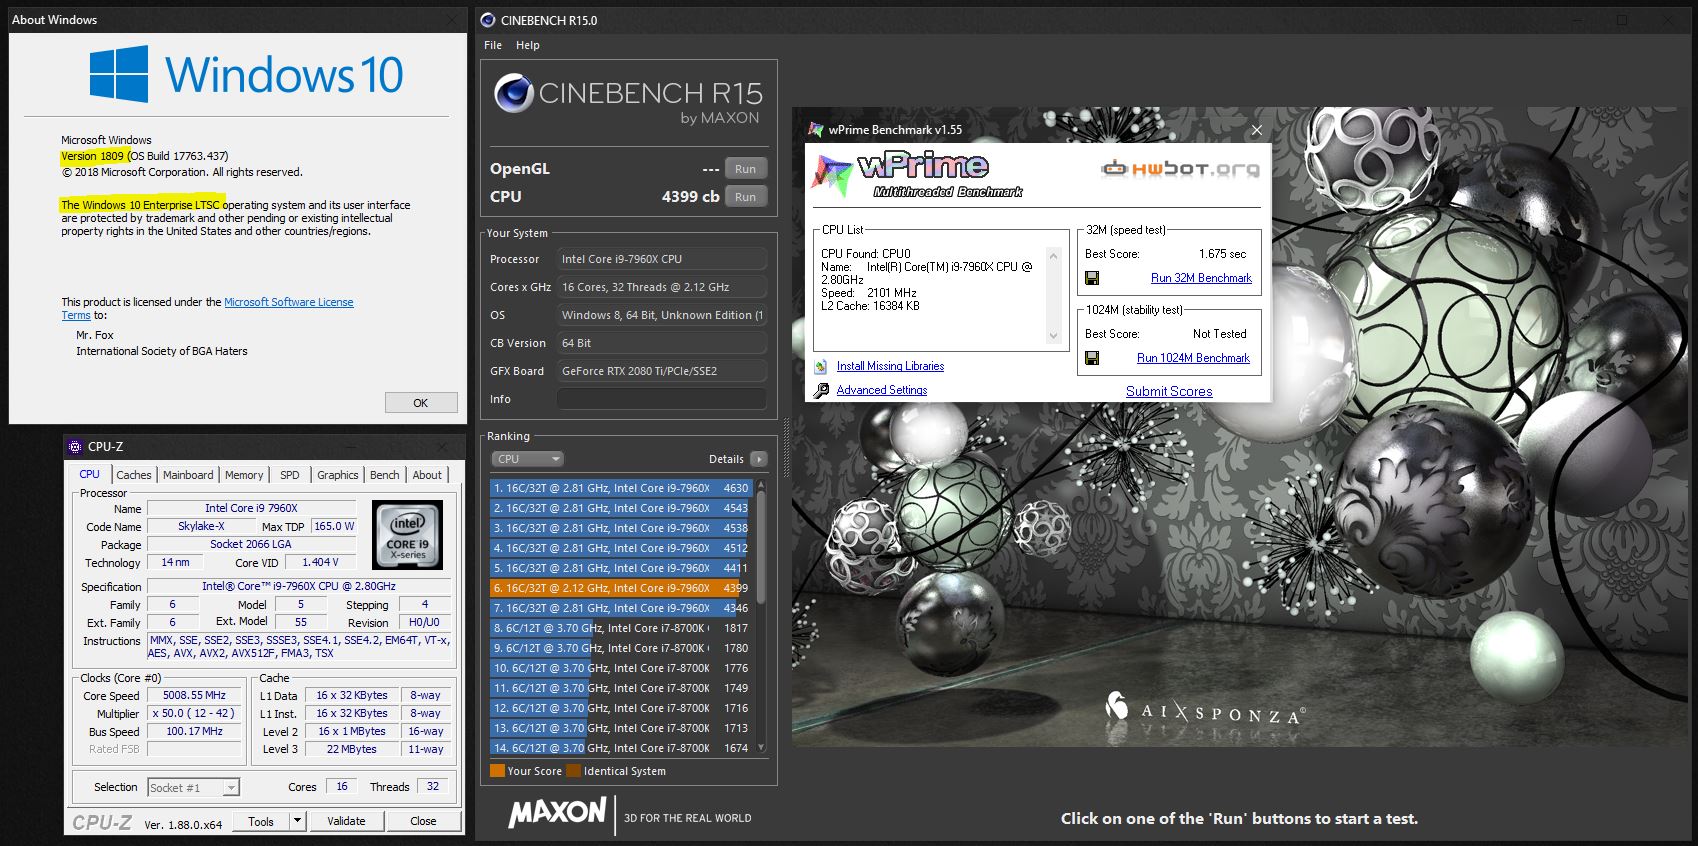Switch to the Memory tab in CPU-Z
1698x846 pixels.
[x=244, y=475]
